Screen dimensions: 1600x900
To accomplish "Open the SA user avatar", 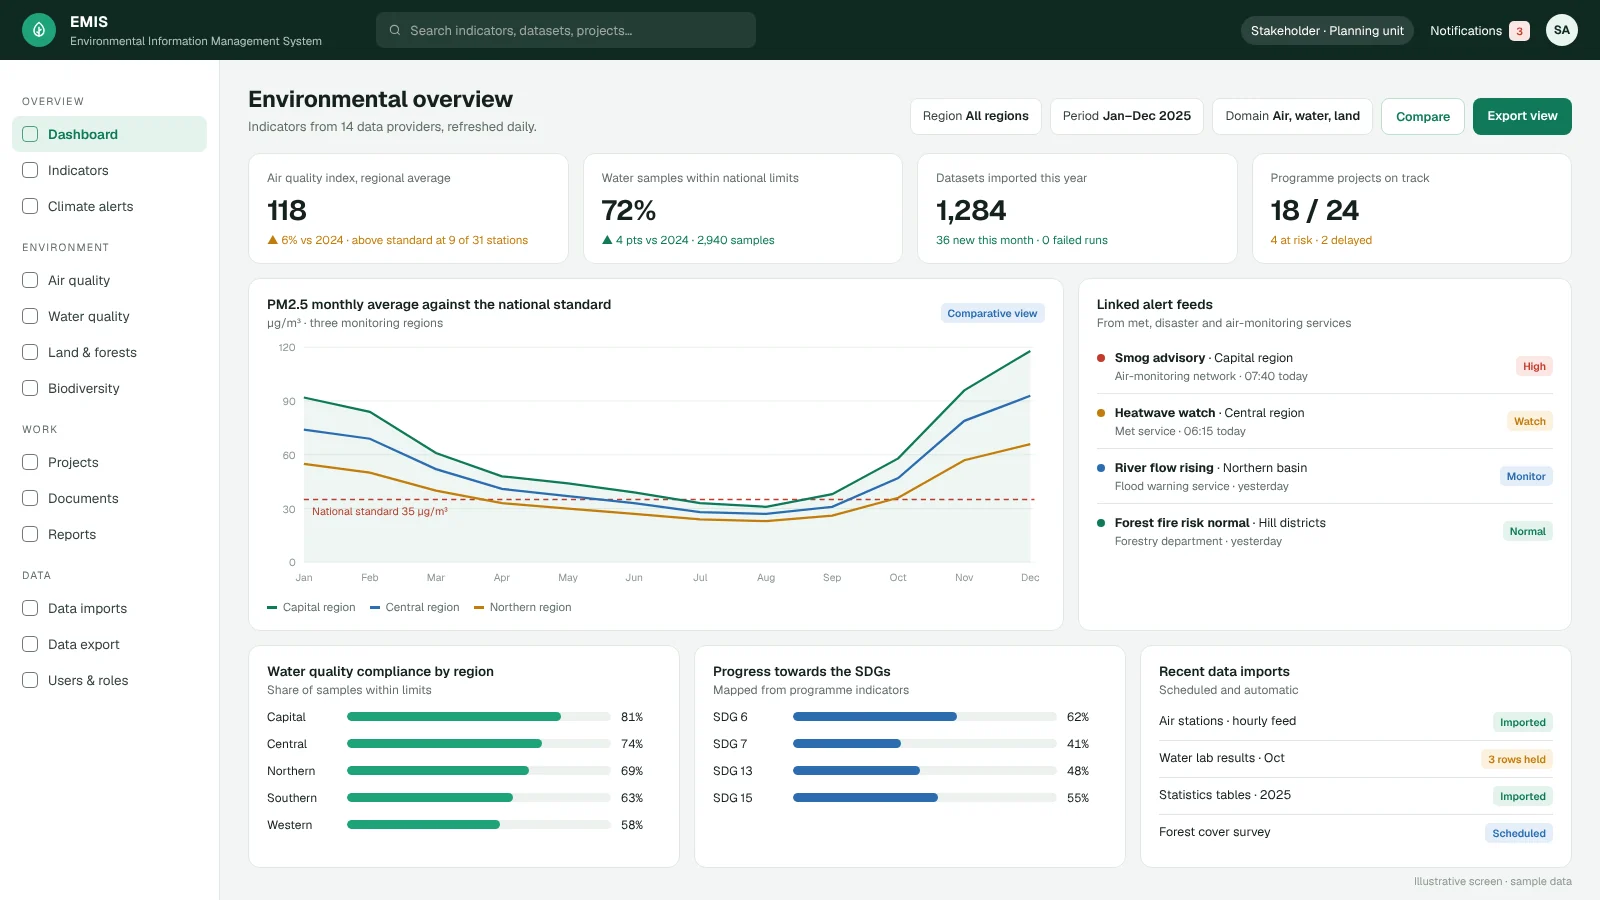I will click(x=1561, y=30).
